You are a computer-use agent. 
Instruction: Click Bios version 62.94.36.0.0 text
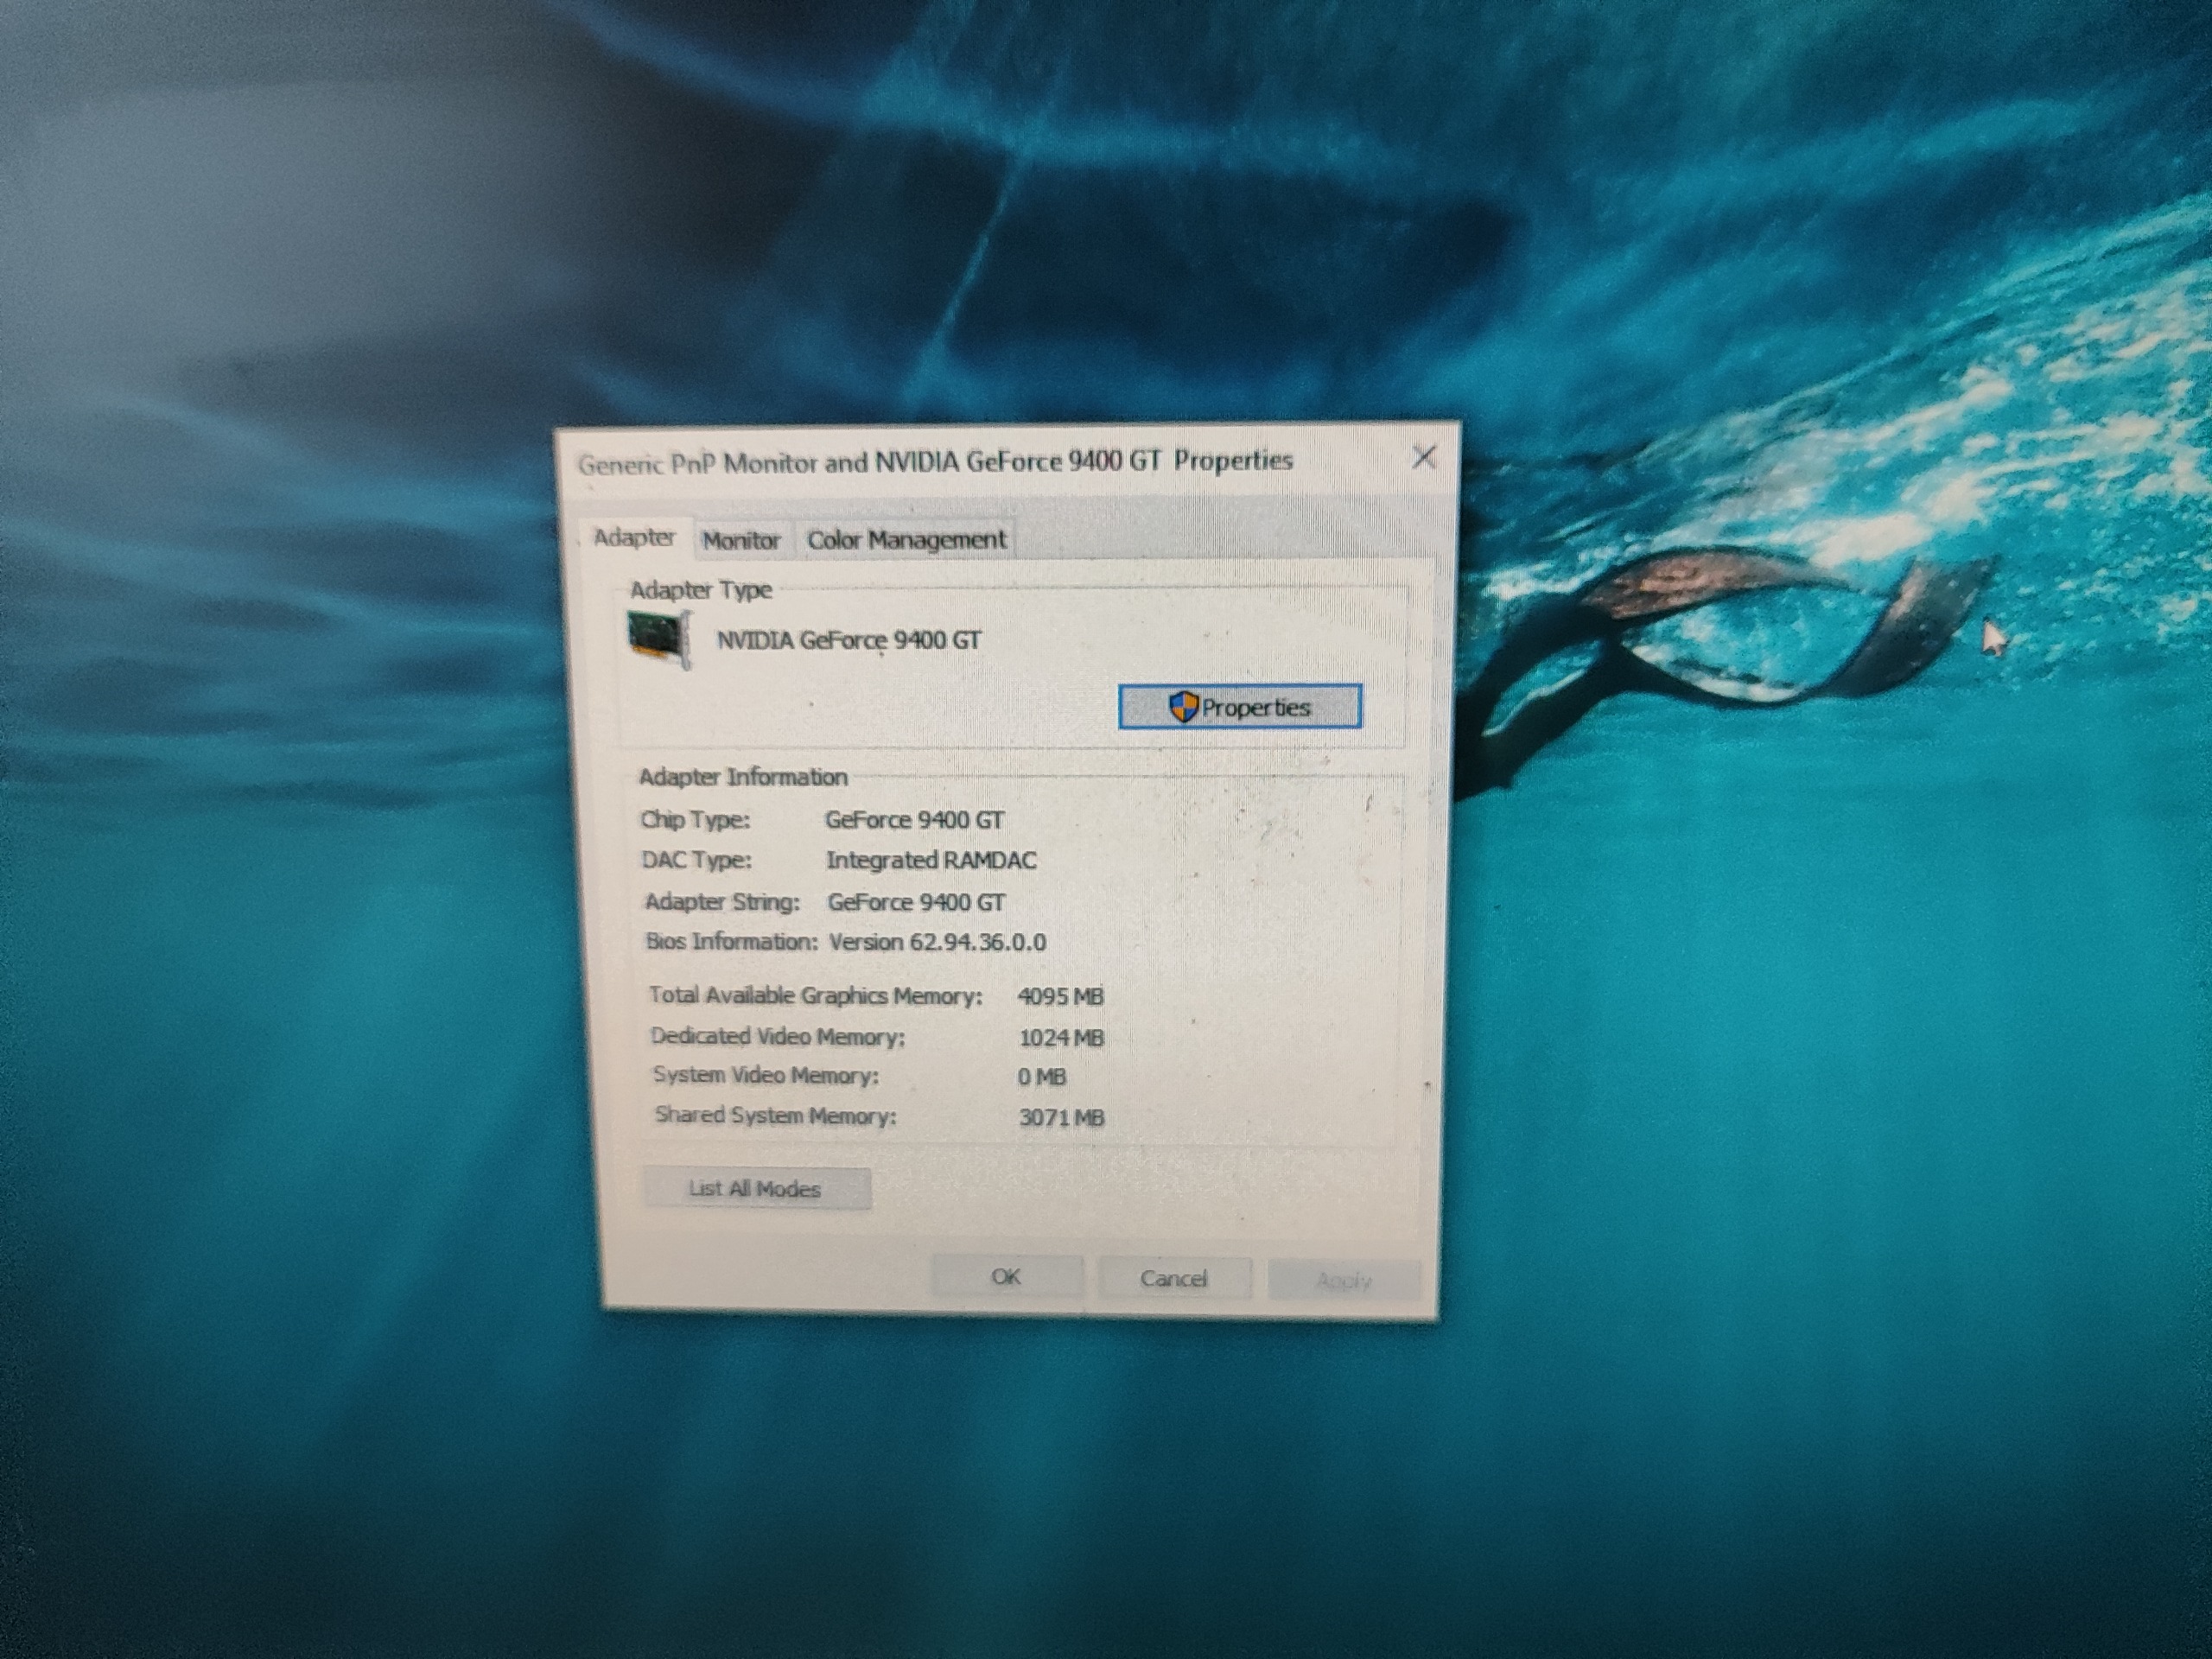pyautogui.click(x=937, y=943)
